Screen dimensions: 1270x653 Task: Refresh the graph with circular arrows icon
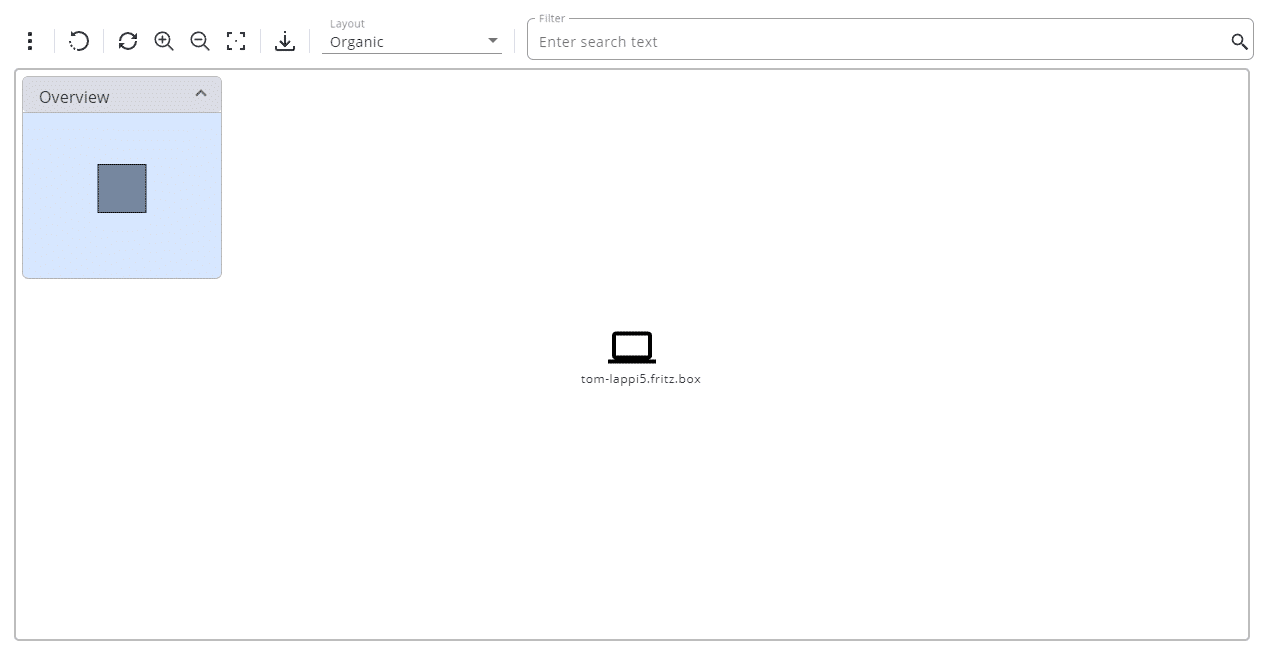[x=128, y=41]
